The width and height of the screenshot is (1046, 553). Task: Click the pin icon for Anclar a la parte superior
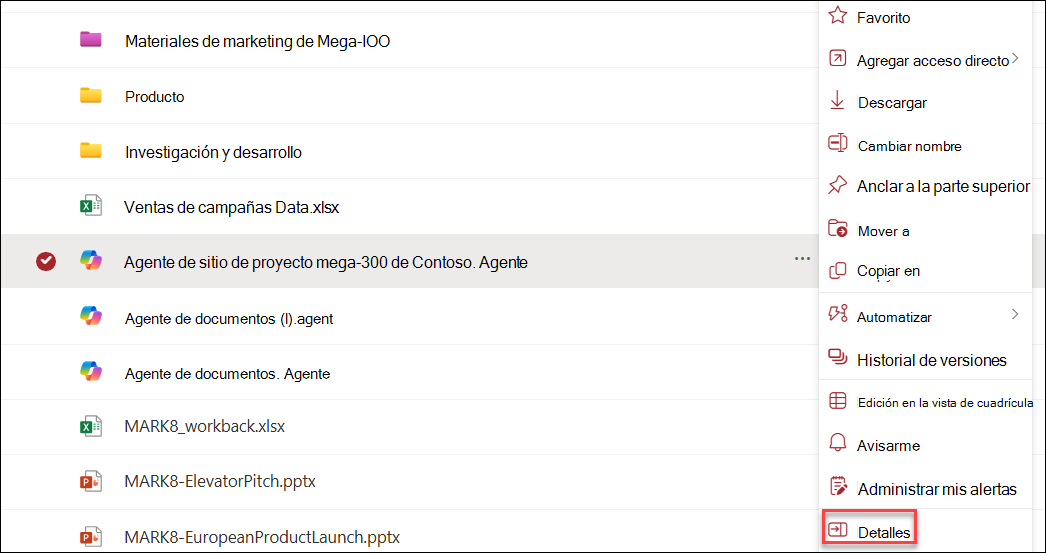(838, 186)
